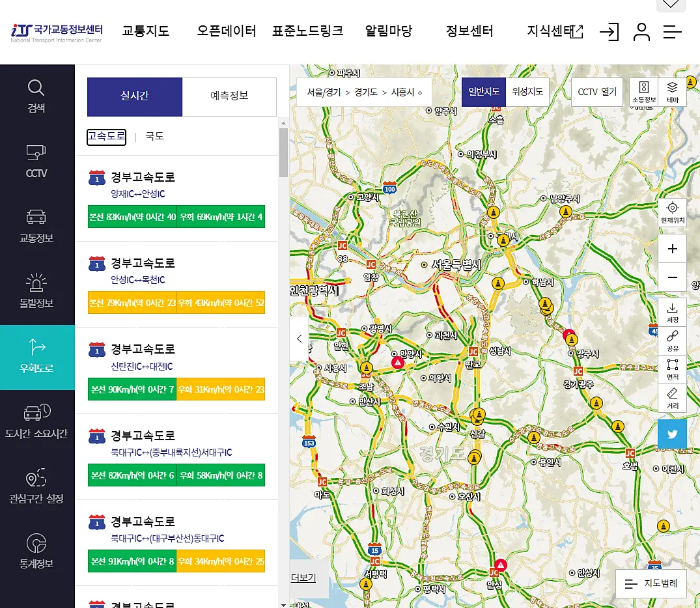This screenshot has height=608, width=700.
Task: Switch the map to 일반지도
Action: coord(483,92)
